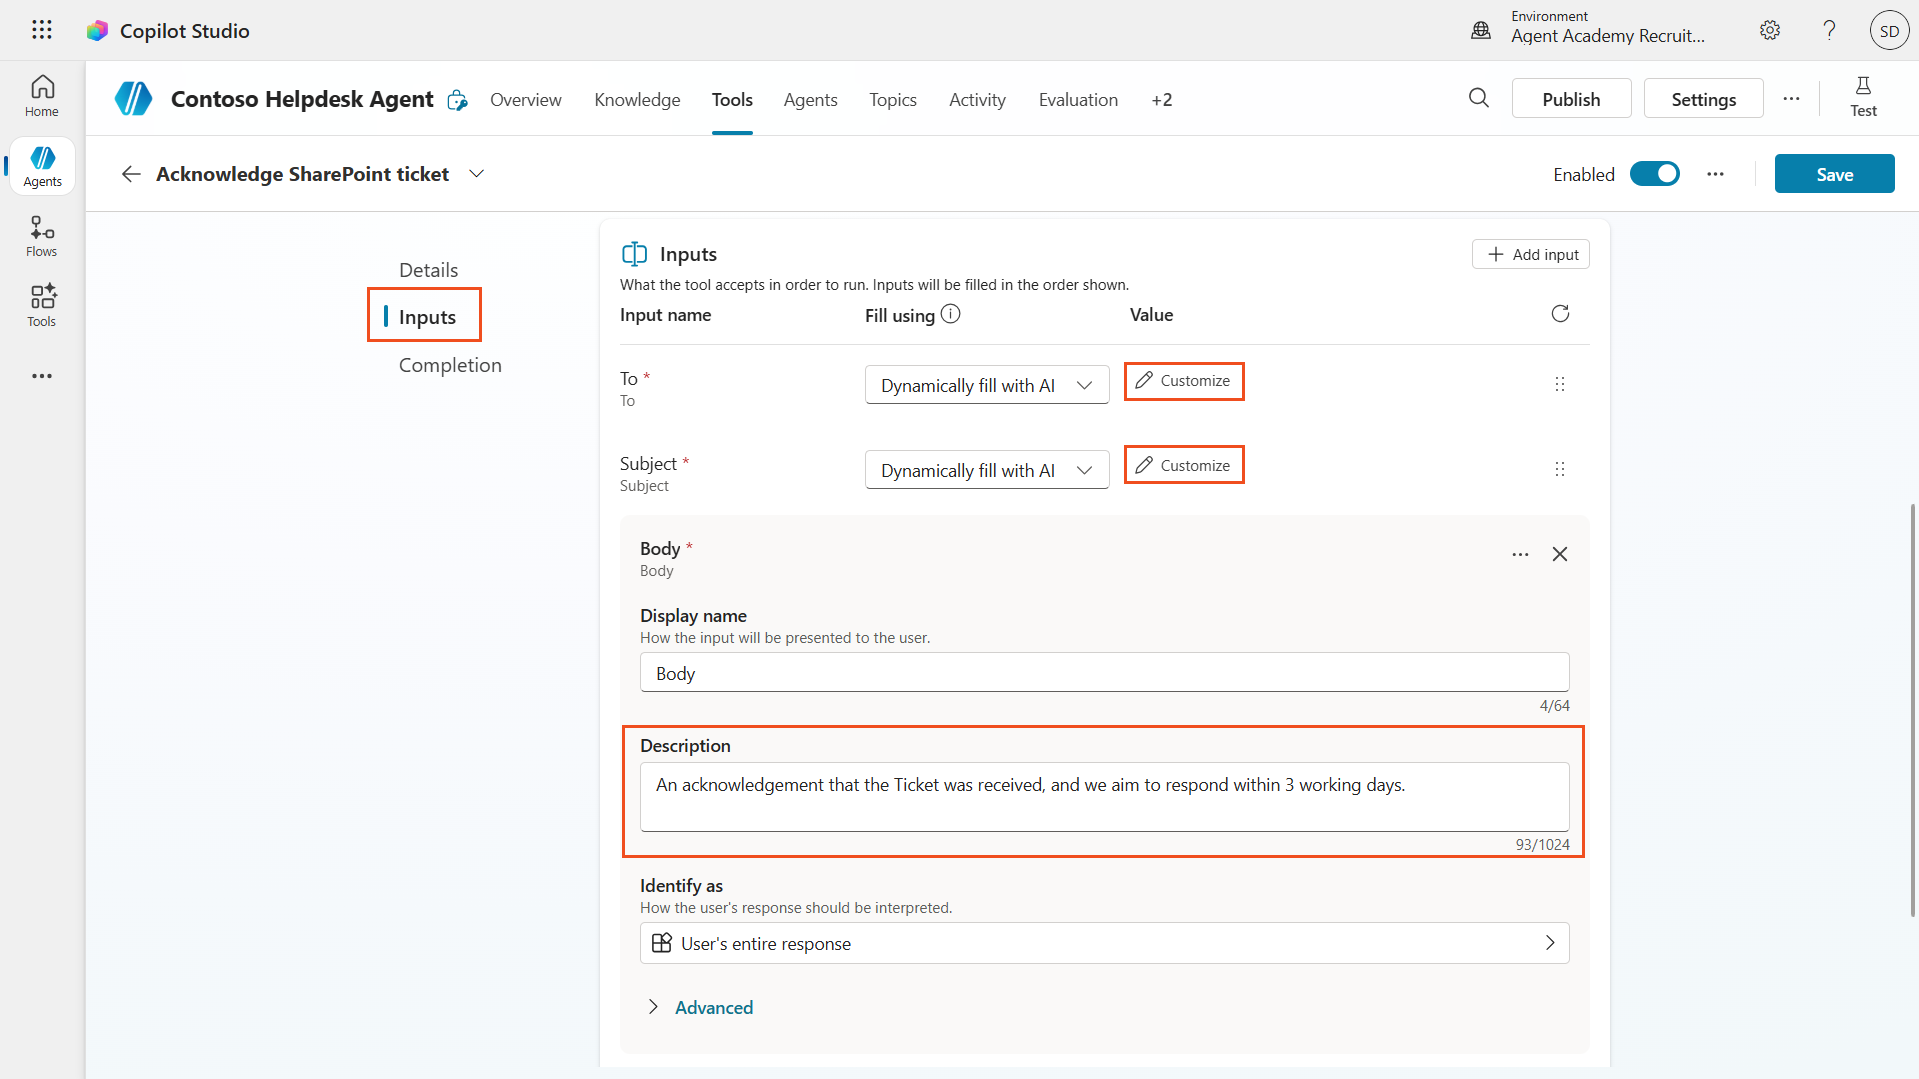Select Completion in the side navigation

450,365
